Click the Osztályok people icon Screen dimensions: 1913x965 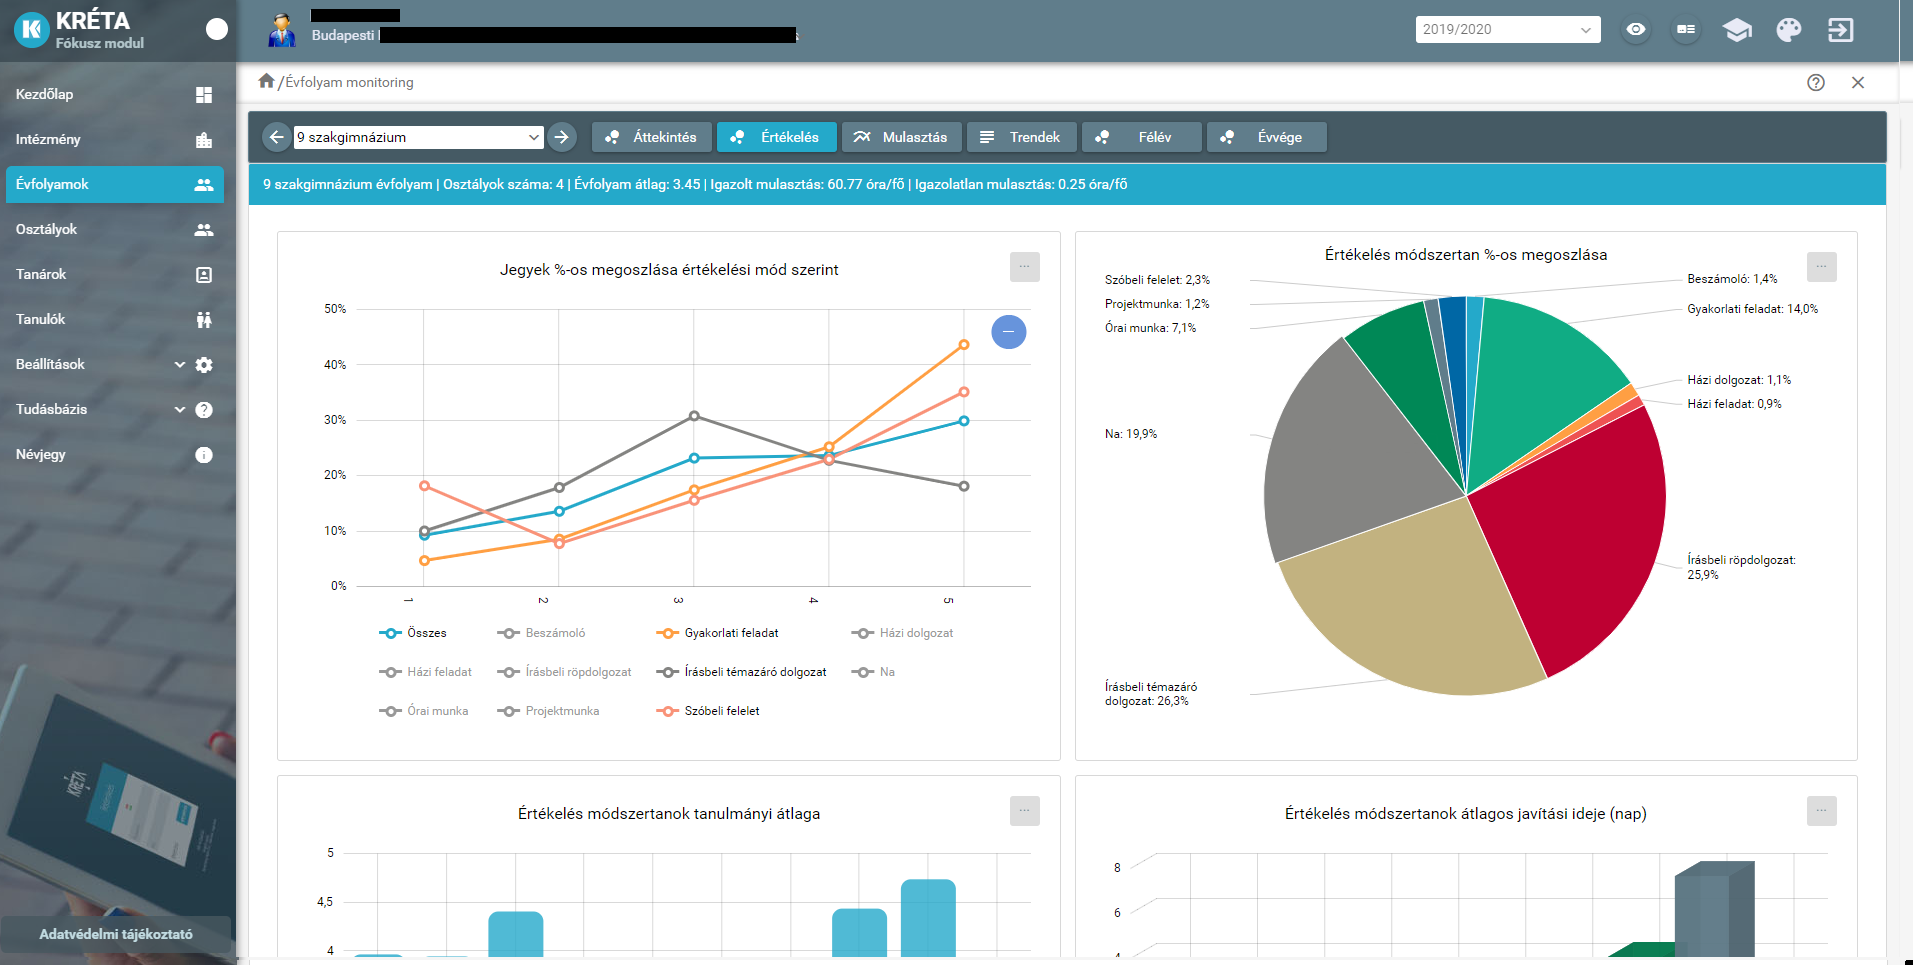click(x=204, y=230)
